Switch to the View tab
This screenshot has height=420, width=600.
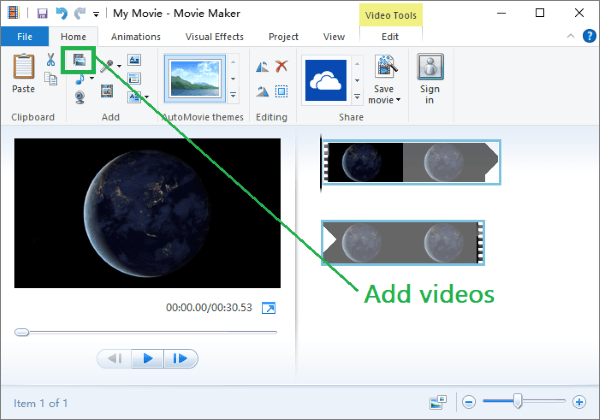(334, 37)
